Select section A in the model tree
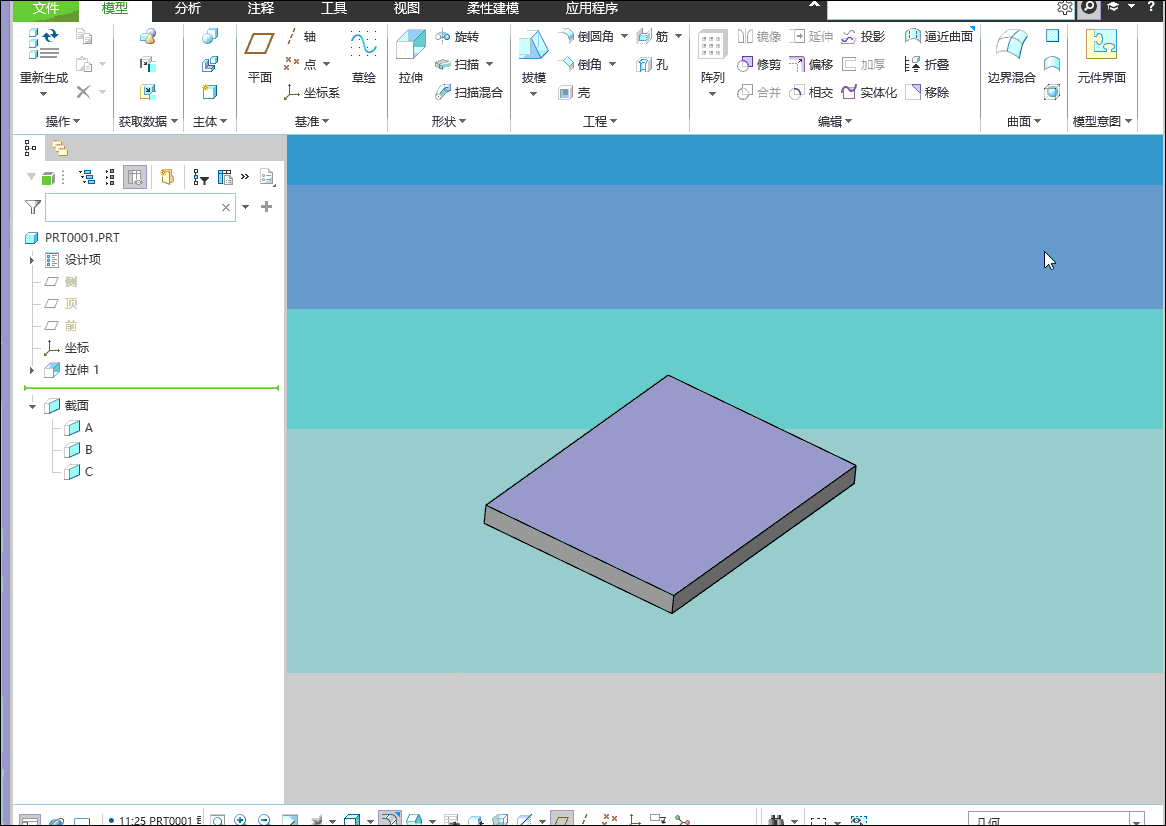Screen dimensions: 1166x826 click(88, 428)
